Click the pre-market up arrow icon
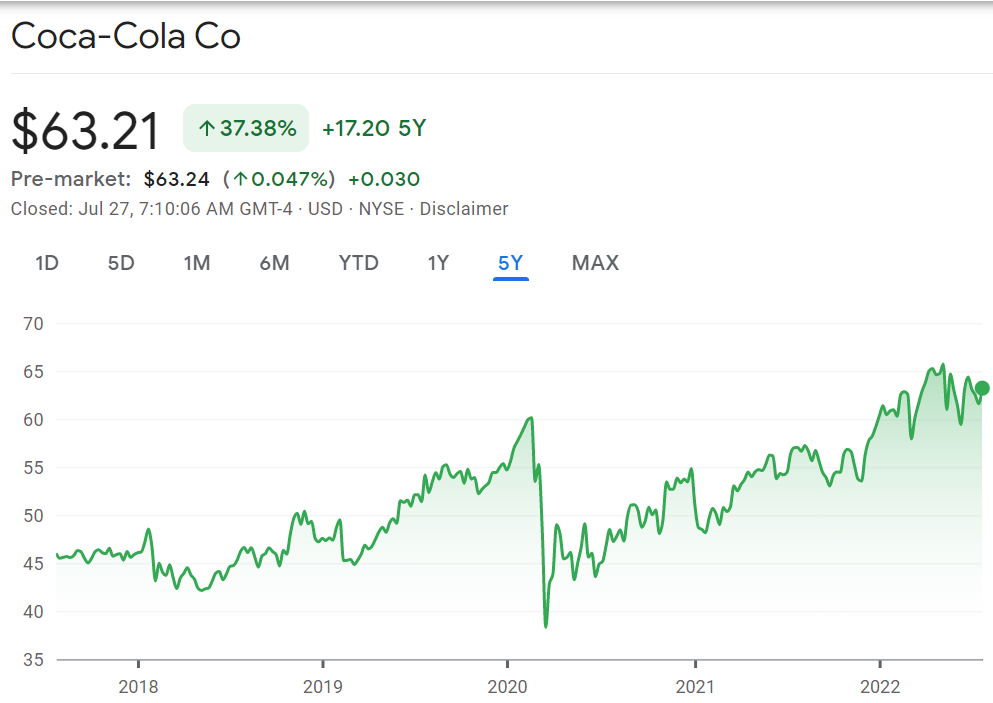 (240, 180)
